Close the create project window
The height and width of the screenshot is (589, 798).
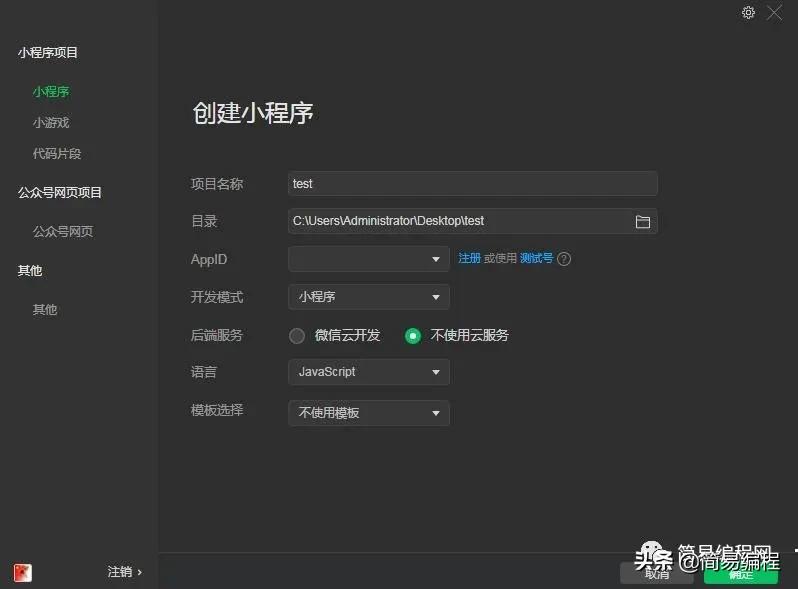(774, 12)
